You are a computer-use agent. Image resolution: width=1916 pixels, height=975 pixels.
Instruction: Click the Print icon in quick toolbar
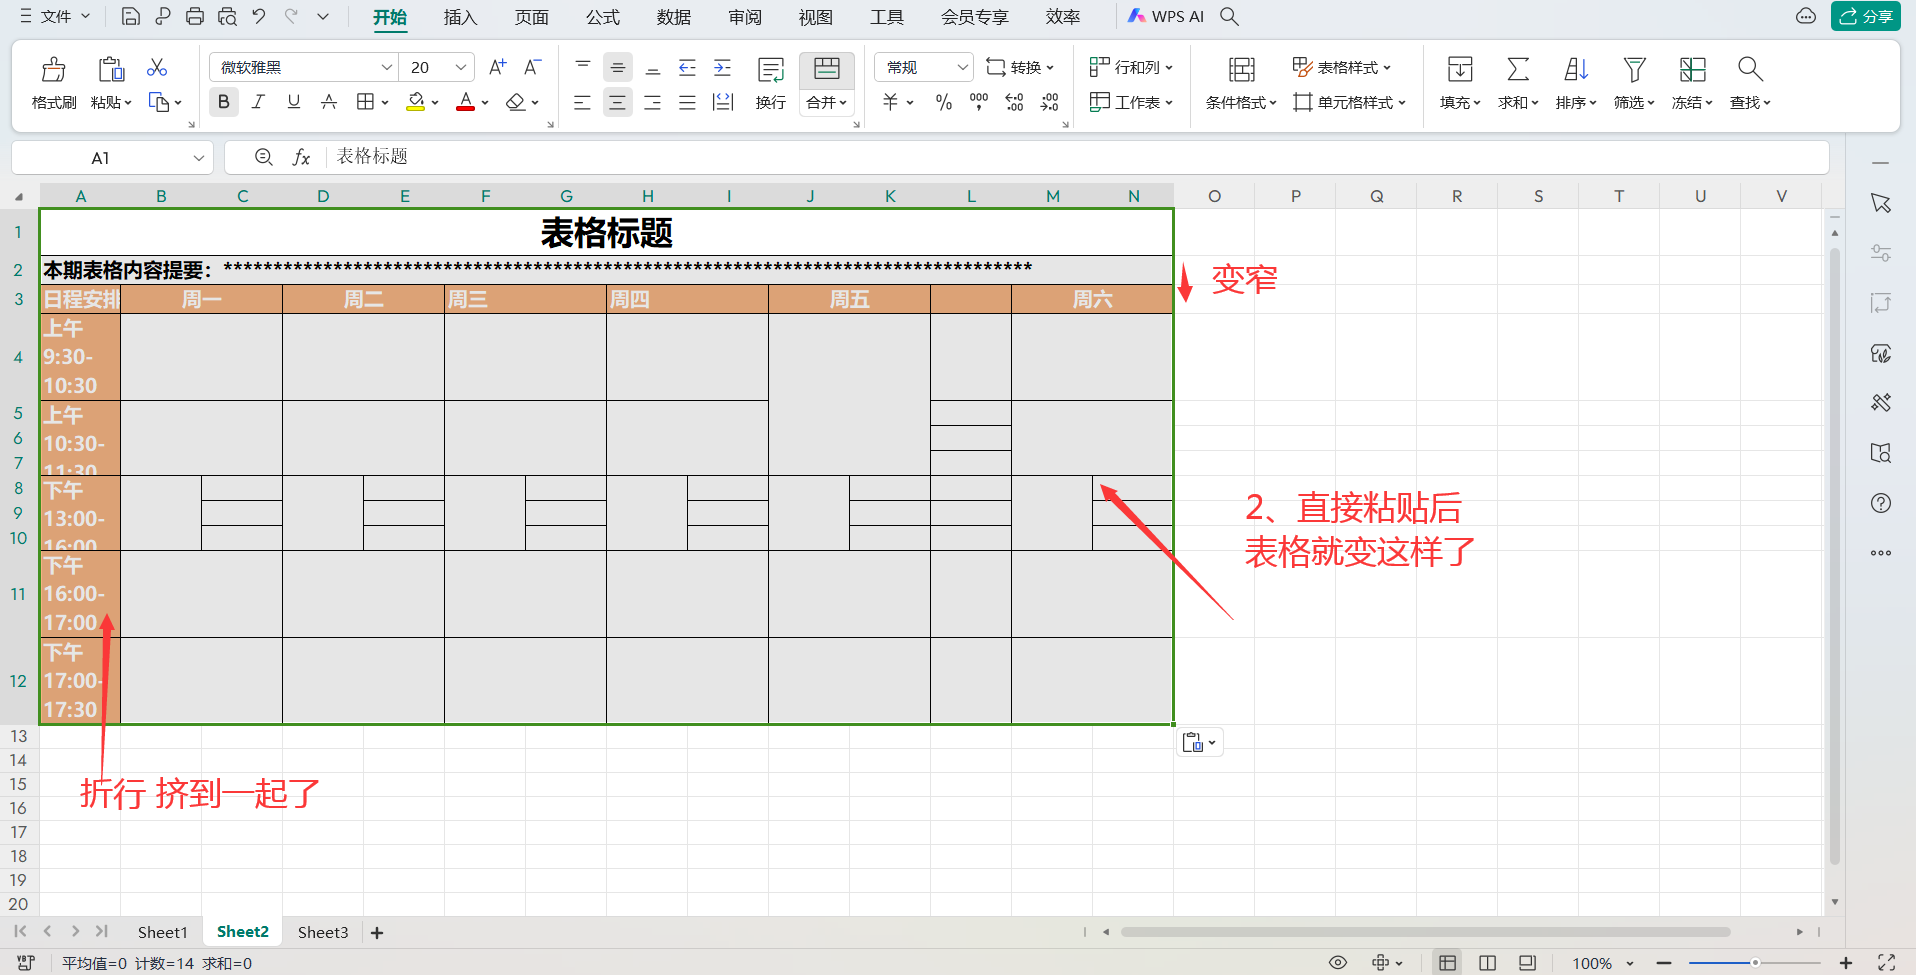point(195,16)
